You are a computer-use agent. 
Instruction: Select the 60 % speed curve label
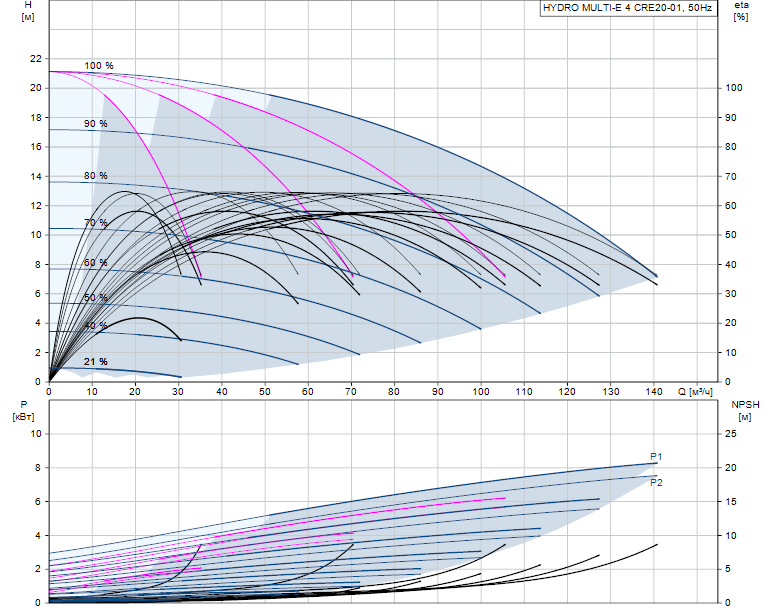point(95,263)
